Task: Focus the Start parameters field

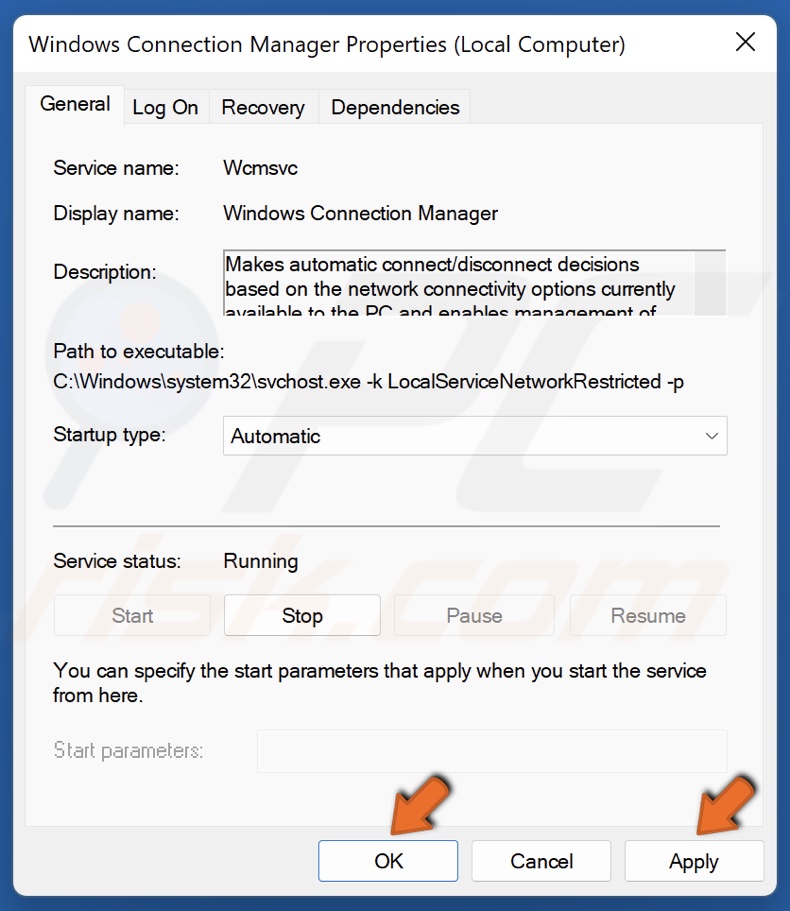Action: [x=492, y=751]
